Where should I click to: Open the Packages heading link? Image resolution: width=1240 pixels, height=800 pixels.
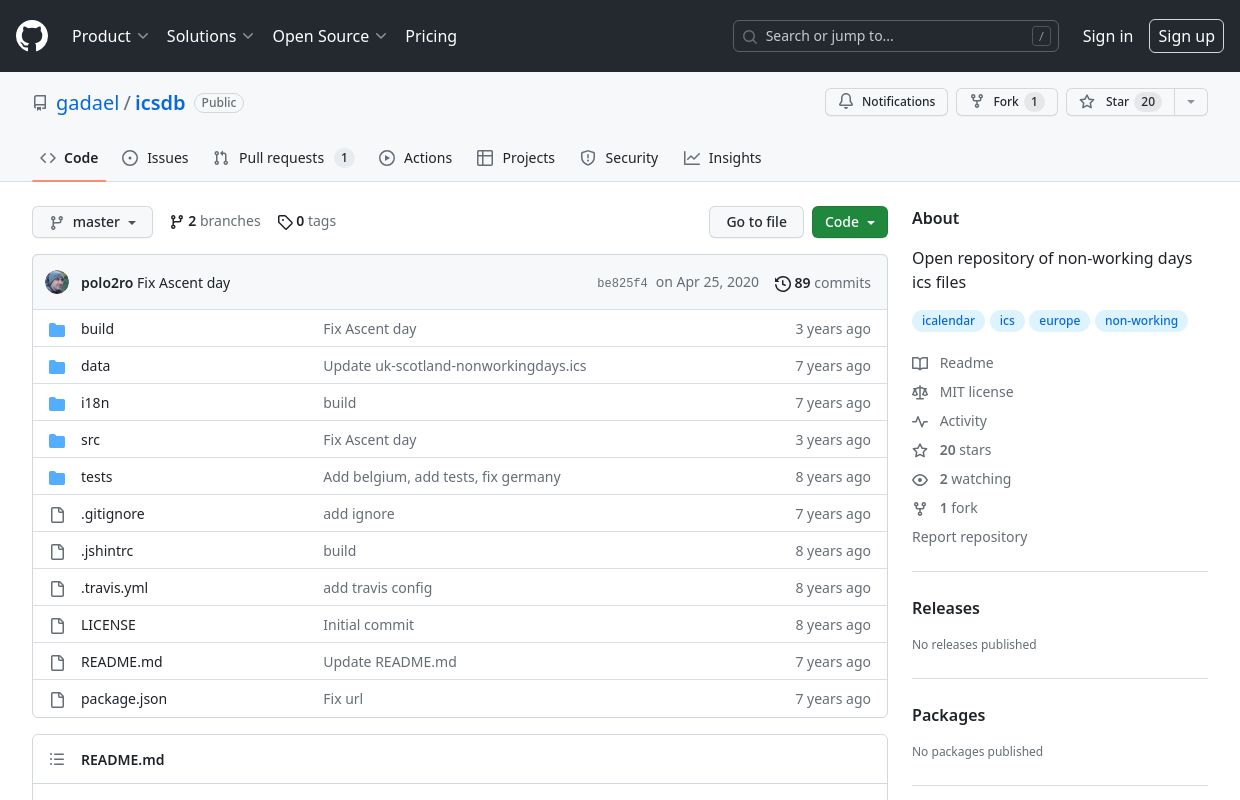[948, 715]
